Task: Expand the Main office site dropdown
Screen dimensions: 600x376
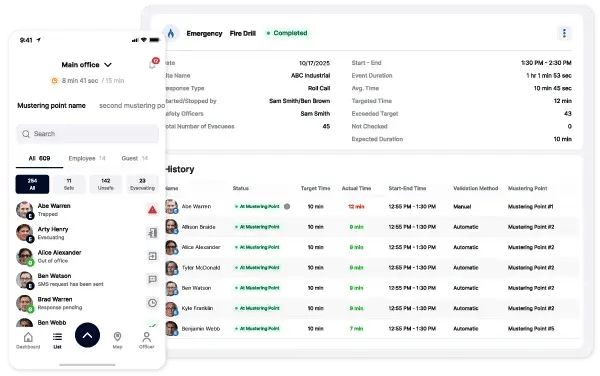Action: [86, 65]
